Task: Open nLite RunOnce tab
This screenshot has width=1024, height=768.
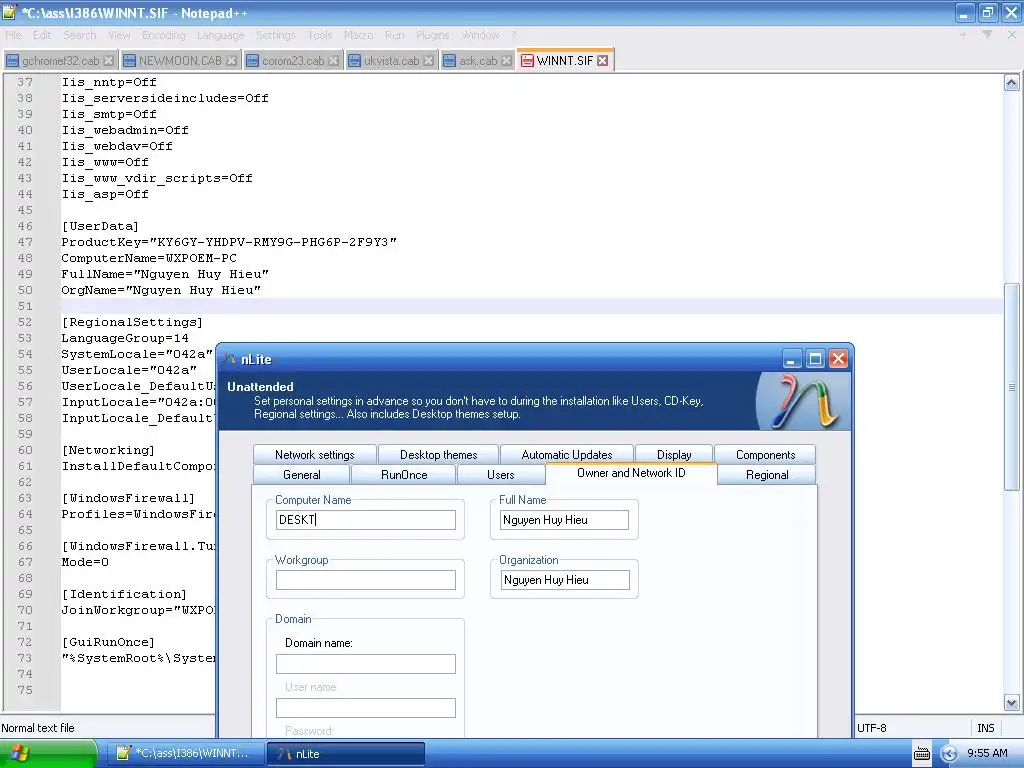Action: pyautogui.click(x=404, y=475)
